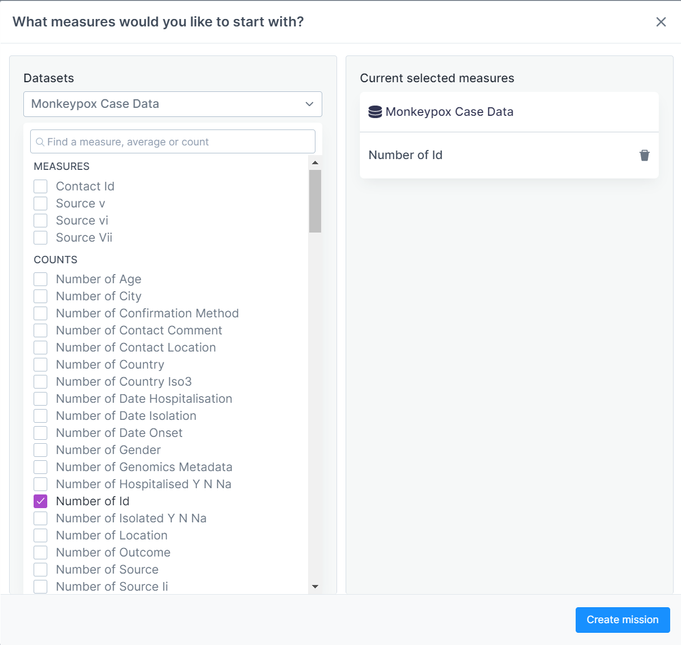
Task: Check the Source Vii measure
Action: pyautogui.click(x=41, y=237)
